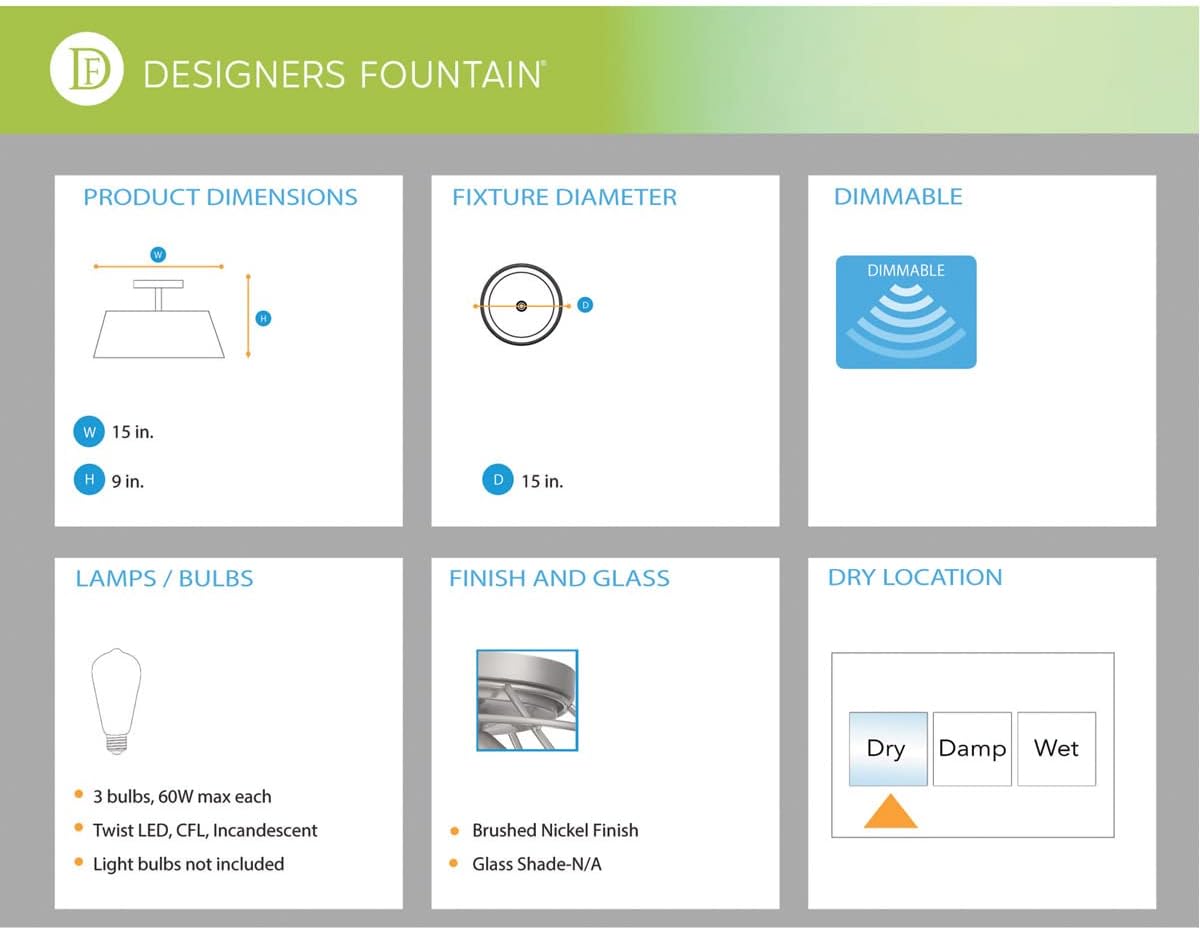Click the Edison light bulb illustration
The height and width of the screenshot is (930, 1200).
tap(116, 700)
